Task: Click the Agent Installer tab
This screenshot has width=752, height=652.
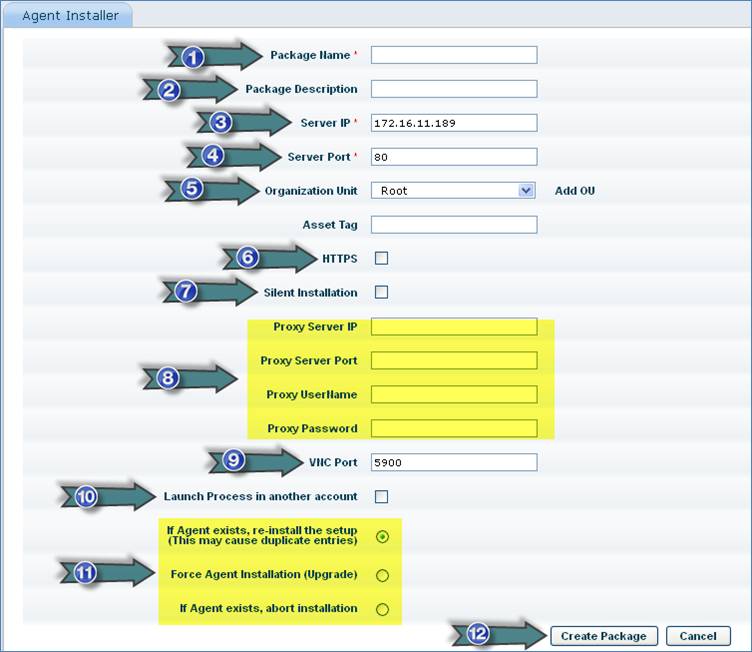Action: click(70, 15)
